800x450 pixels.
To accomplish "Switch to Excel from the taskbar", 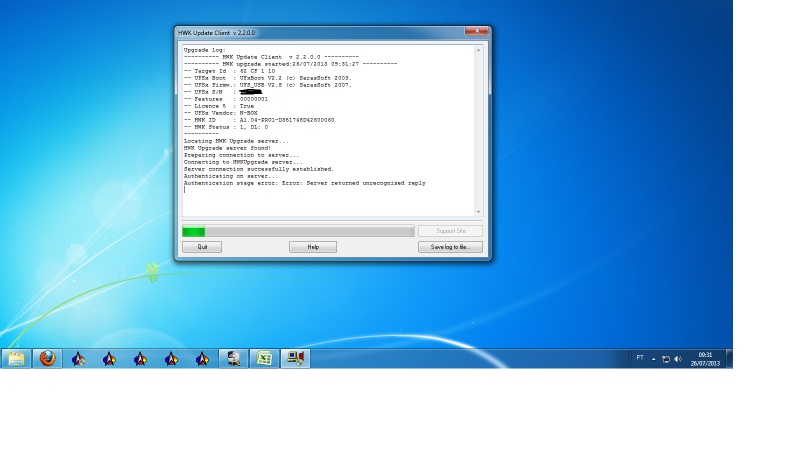I will click(x=264, y=359).
